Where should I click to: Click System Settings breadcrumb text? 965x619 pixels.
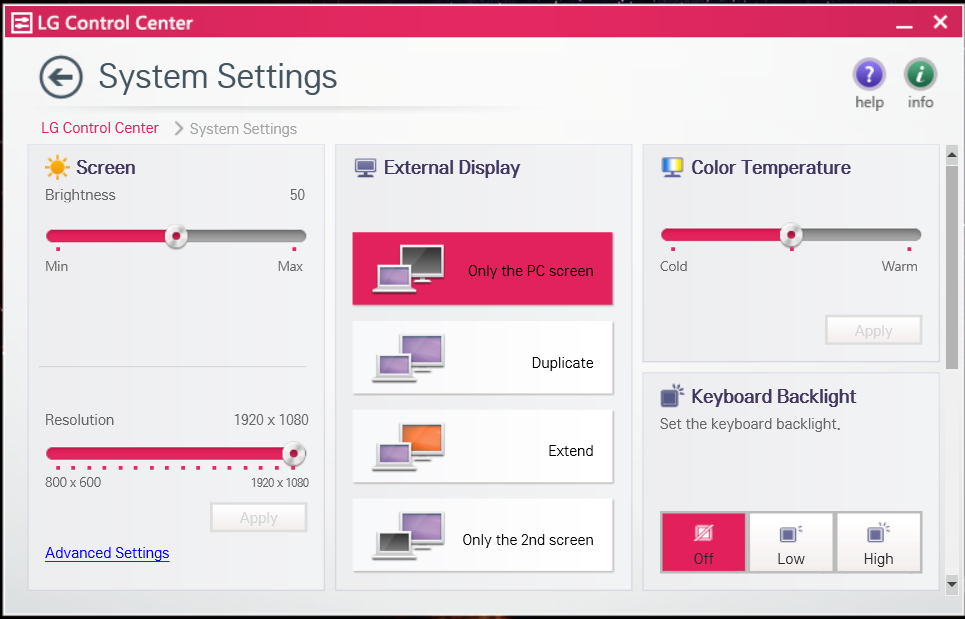[x=243, y=129]
